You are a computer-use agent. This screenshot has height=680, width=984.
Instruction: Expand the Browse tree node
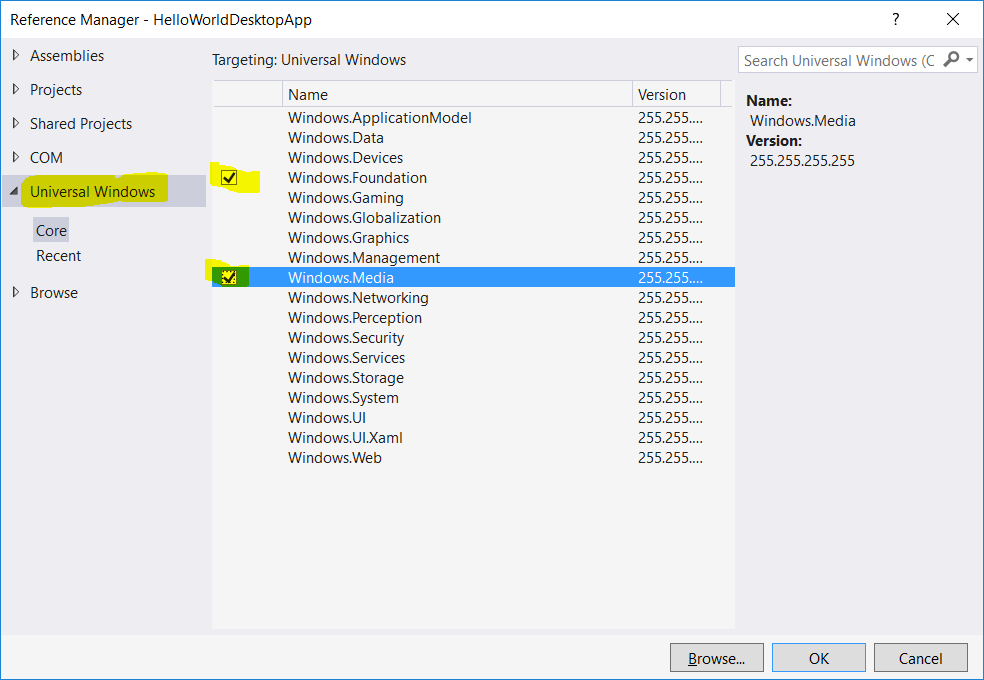click(x=16, y=292)
